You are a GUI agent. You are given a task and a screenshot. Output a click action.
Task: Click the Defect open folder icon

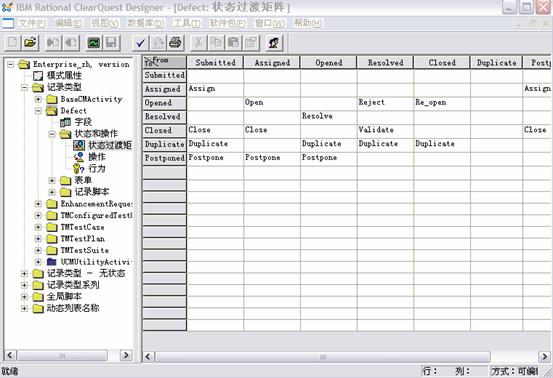click(51, 110)
